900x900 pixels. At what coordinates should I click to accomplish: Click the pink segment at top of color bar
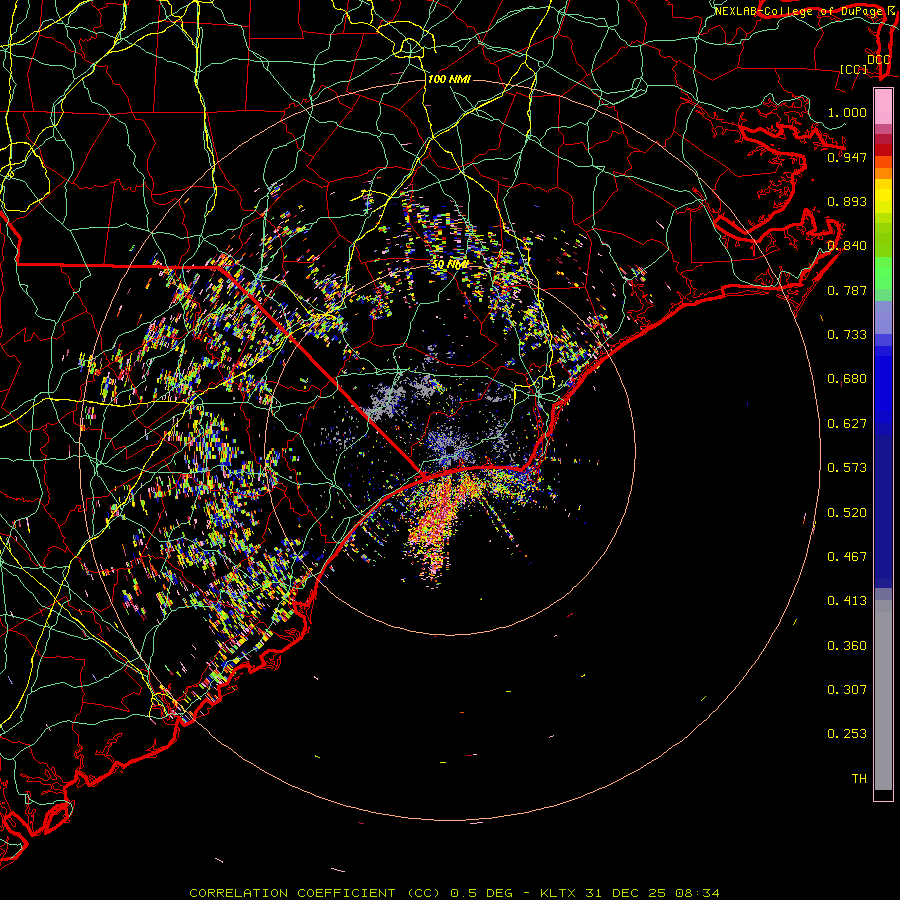[883, 107]
